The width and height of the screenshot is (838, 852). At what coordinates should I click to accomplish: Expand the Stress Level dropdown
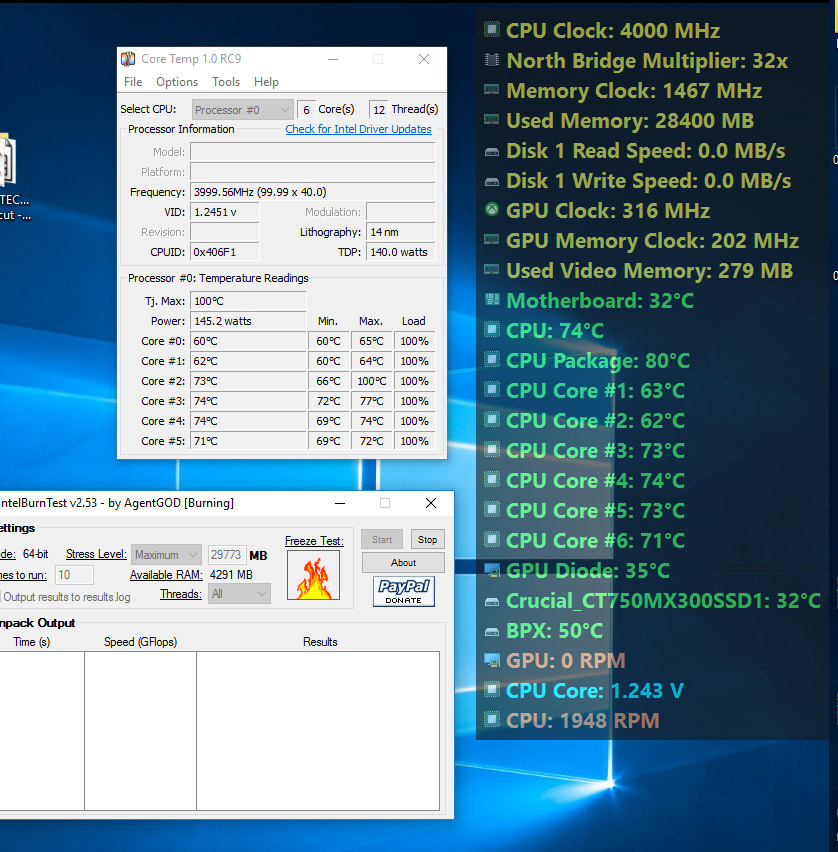167,555
